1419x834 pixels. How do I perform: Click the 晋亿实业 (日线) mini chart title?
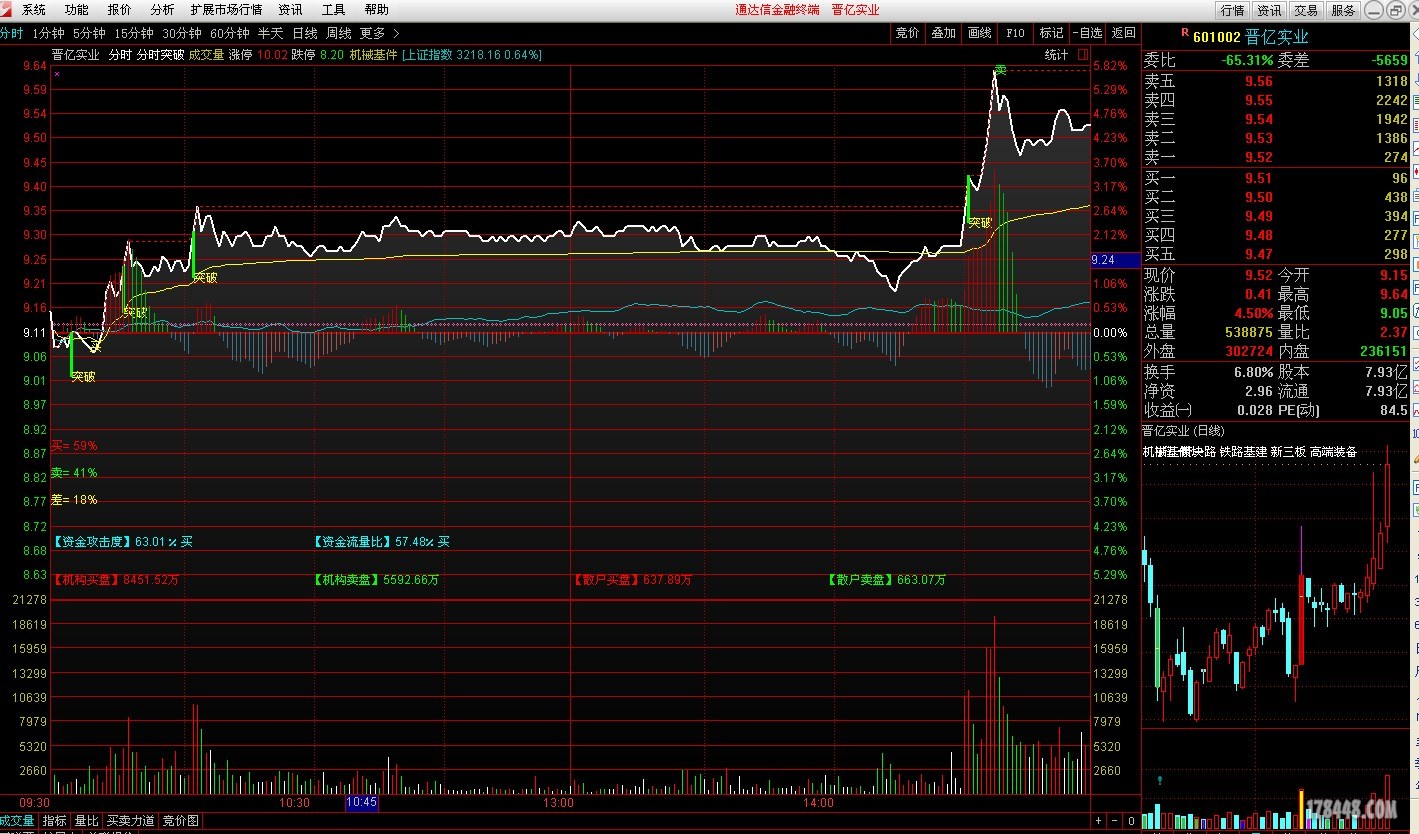[1183, 431]
